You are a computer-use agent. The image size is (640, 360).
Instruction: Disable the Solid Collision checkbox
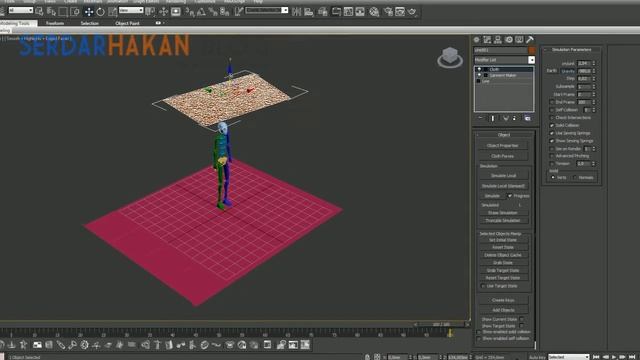pos(551,125)
